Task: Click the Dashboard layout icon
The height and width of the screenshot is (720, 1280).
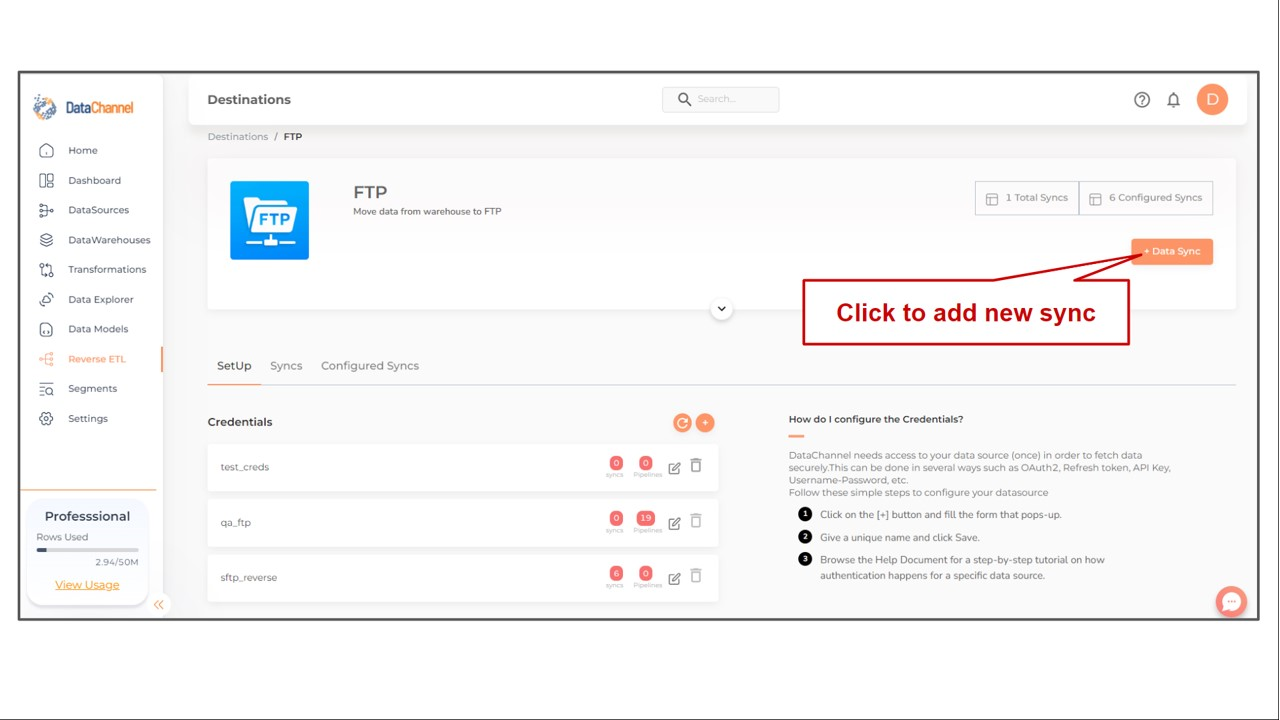Action: pos(46,181)
